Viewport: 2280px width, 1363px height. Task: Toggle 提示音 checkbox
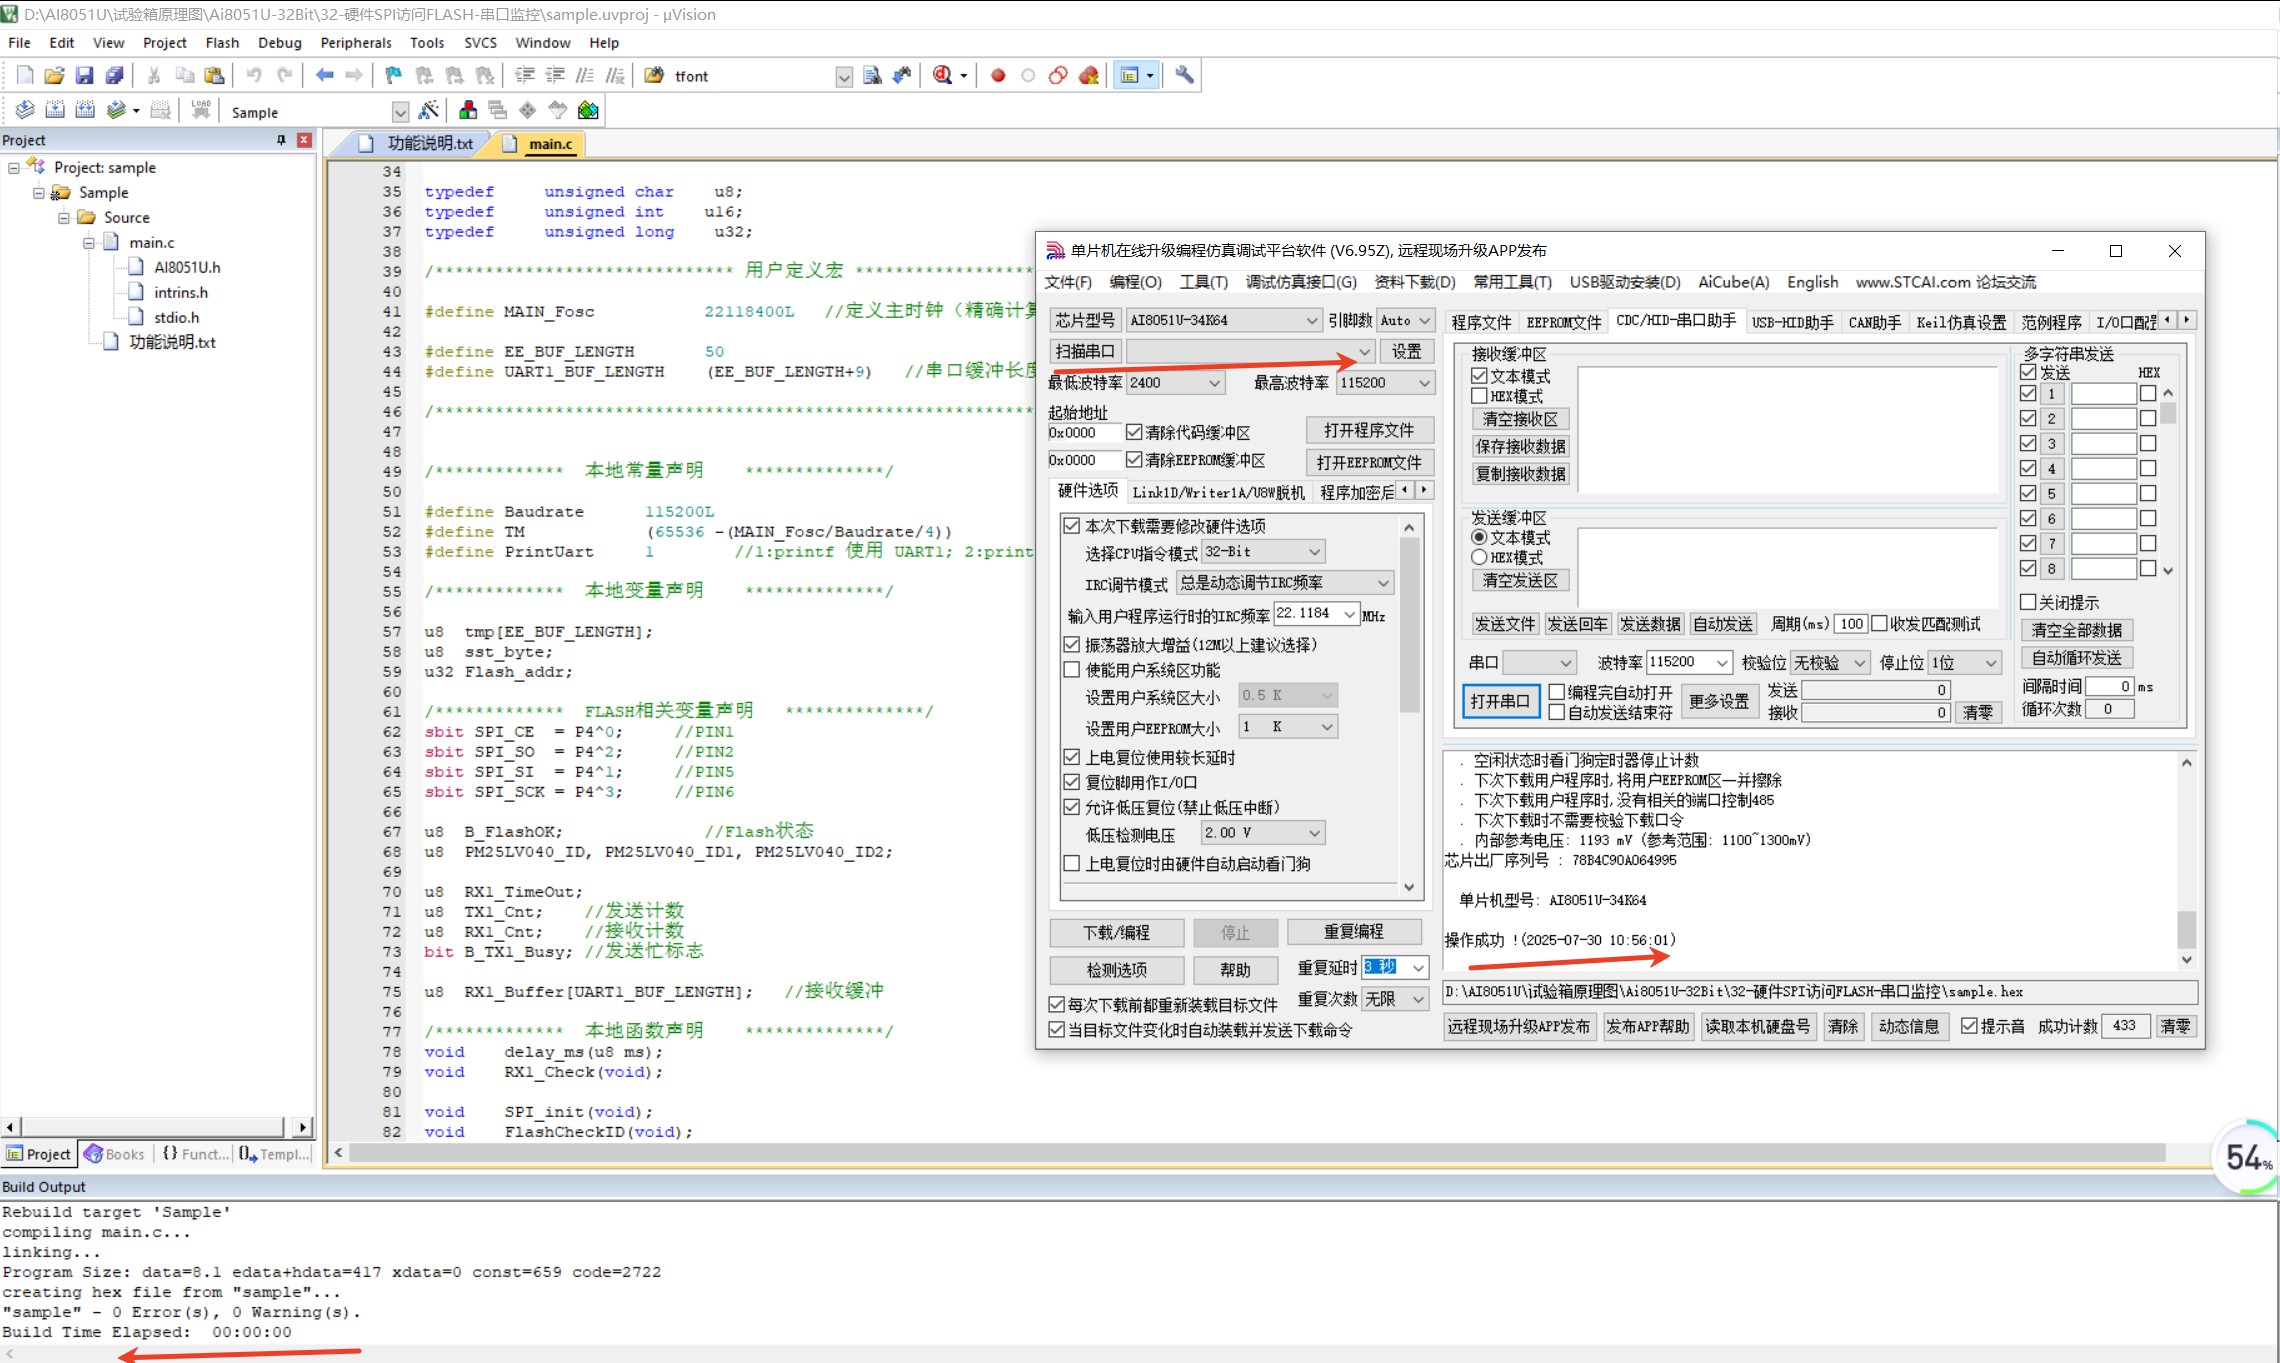coord(1969,1026)
